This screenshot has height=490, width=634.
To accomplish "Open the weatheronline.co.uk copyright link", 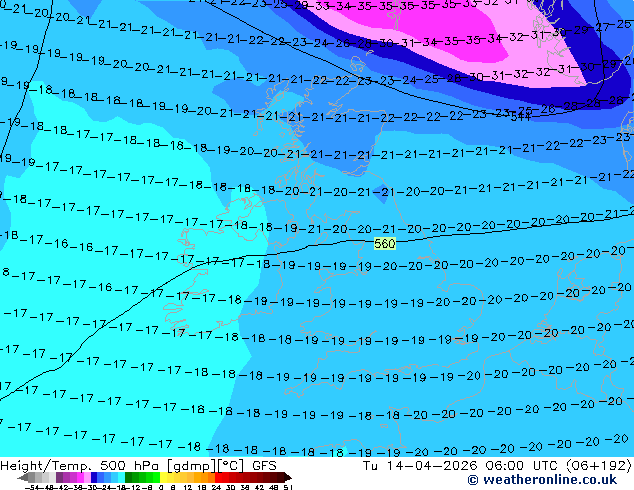I will (543, 480).
